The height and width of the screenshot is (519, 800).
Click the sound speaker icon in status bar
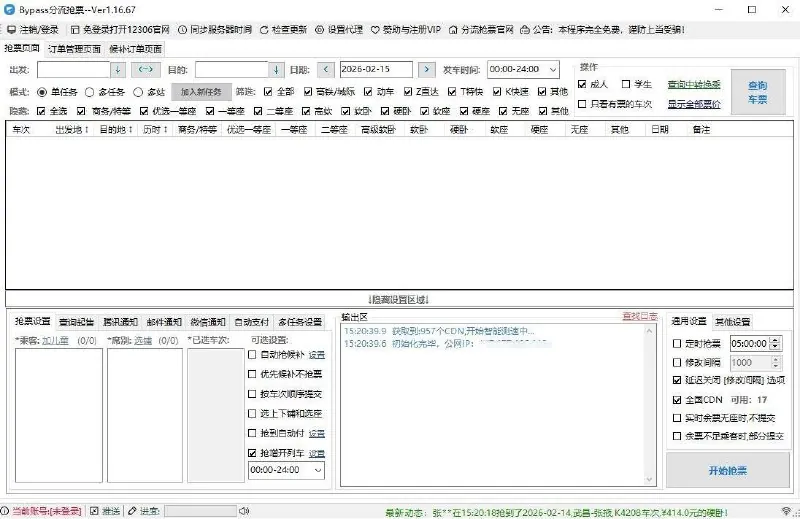coord(244,511)
